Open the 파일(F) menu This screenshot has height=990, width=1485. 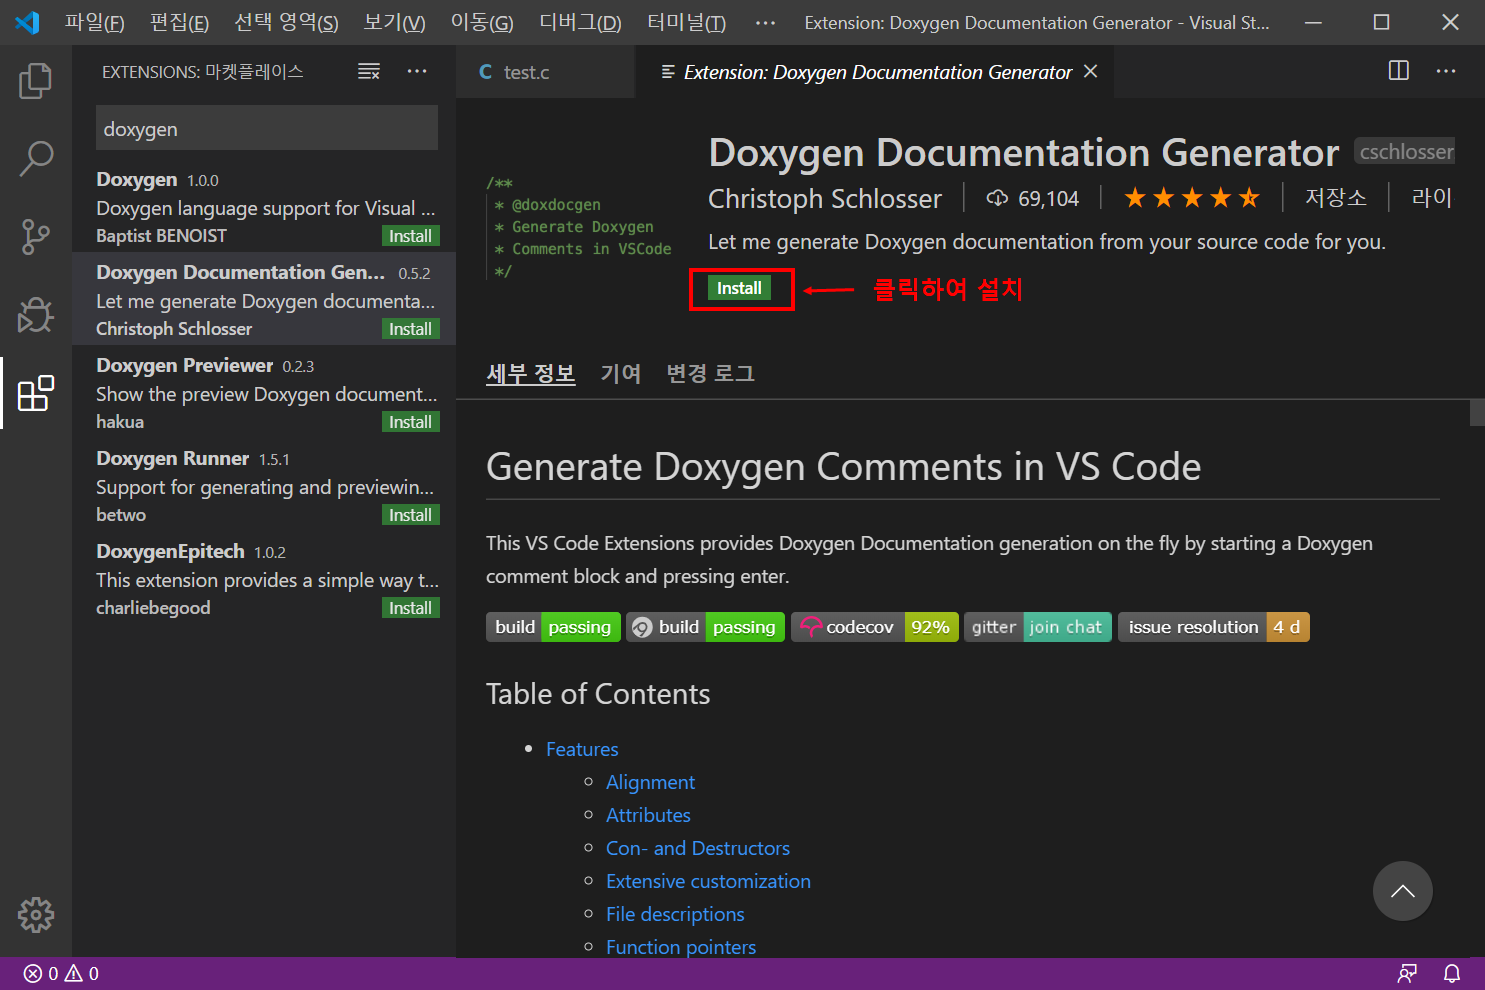tap(95, 22)
